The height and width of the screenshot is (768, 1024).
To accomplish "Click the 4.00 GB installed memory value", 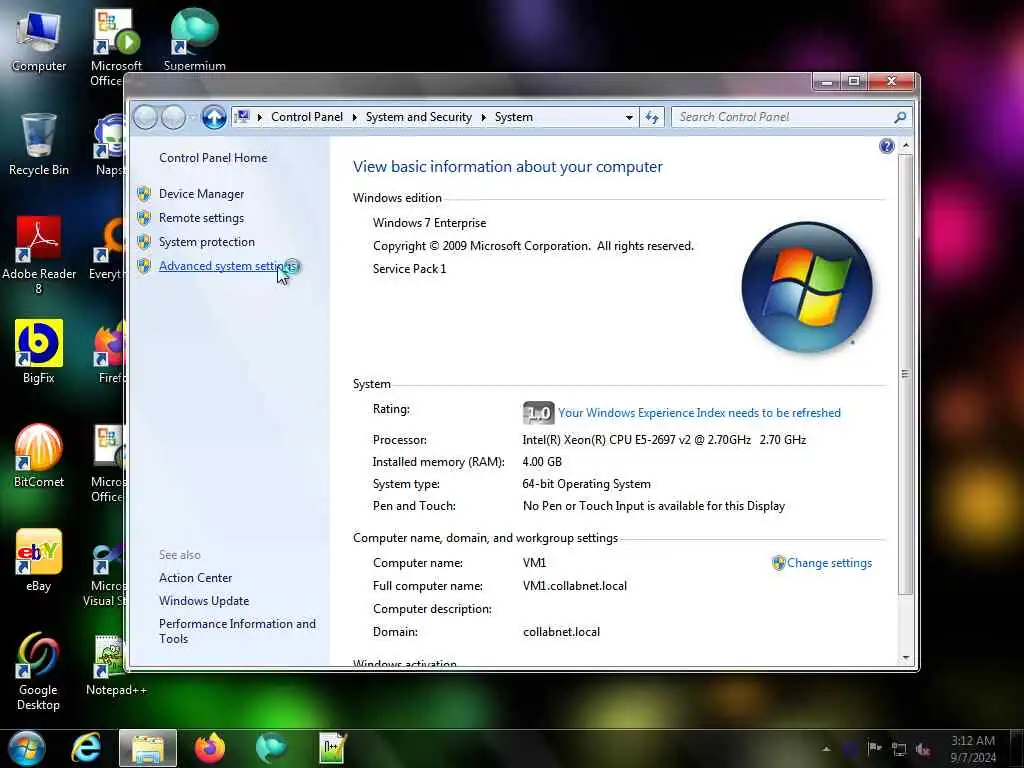I will click(x=542, y=462).
